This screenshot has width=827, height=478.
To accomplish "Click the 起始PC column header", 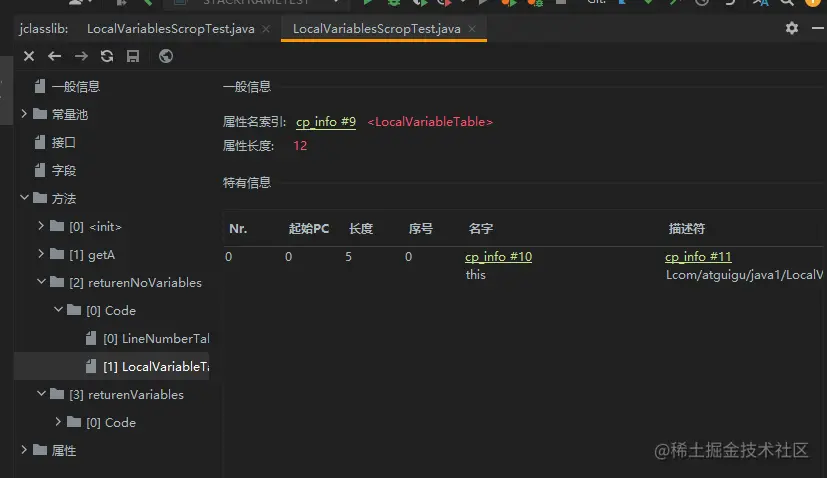I will (x=309, y=228).
